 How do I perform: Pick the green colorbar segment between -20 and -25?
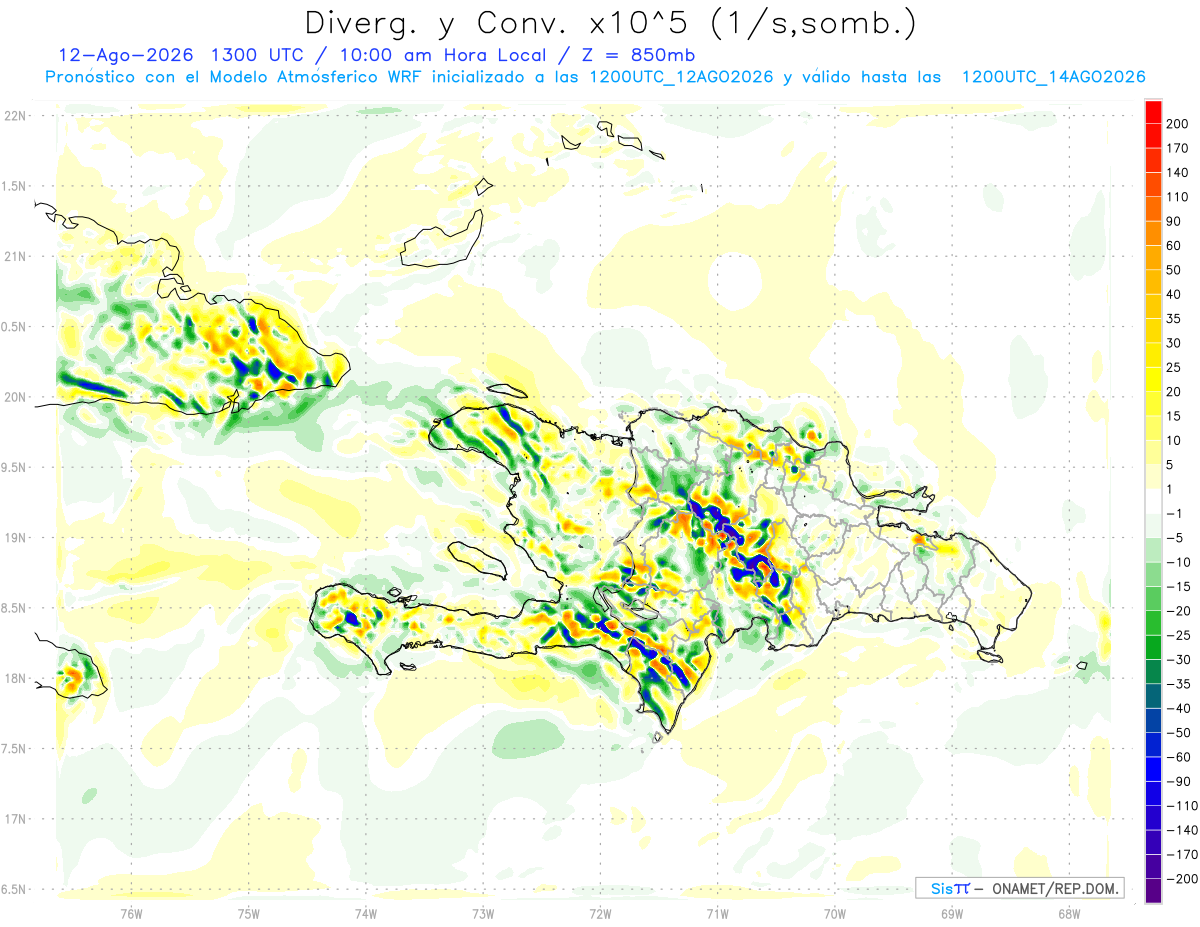coord(1153,623)
